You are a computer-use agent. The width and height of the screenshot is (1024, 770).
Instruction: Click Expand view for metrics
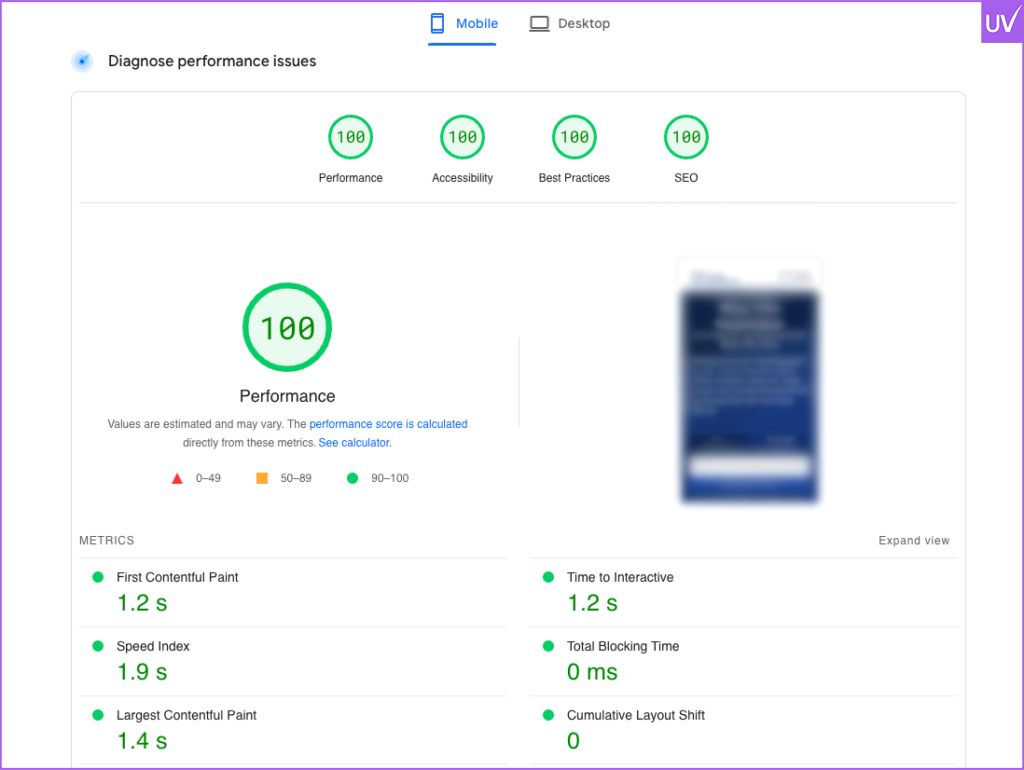click(x=914, y=541)
